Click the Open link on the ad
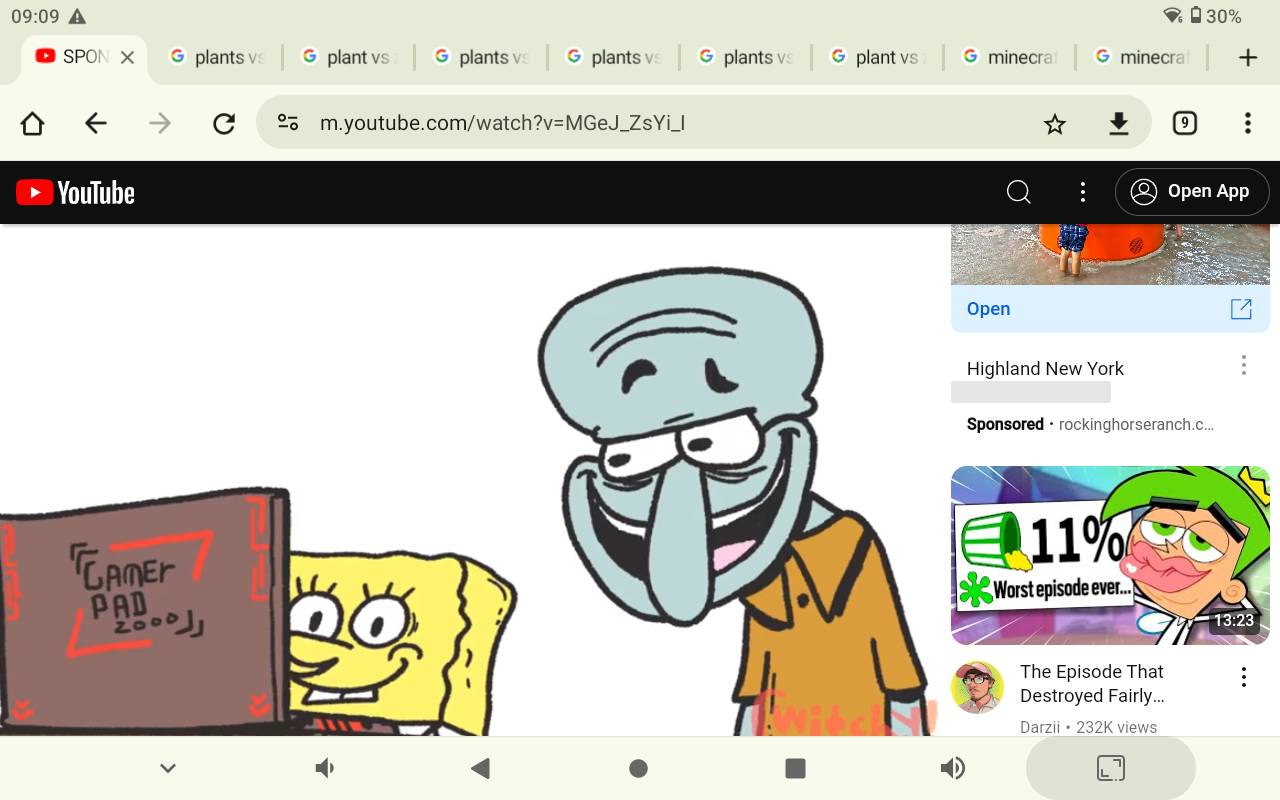This screenshot has width=1280, height=800. (x=988, y=309)
